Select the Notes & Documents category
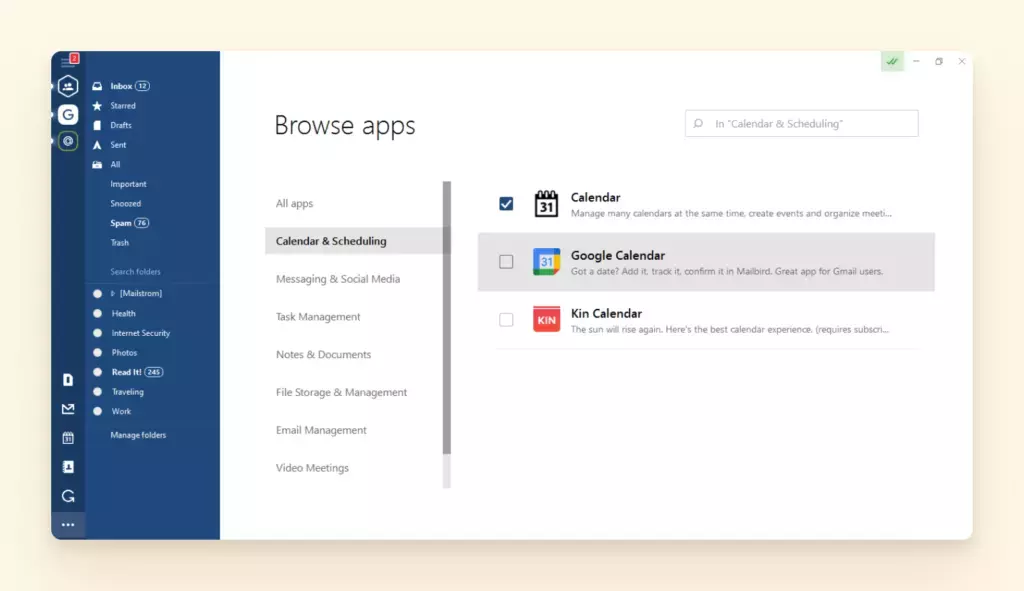 pos(323,355)
